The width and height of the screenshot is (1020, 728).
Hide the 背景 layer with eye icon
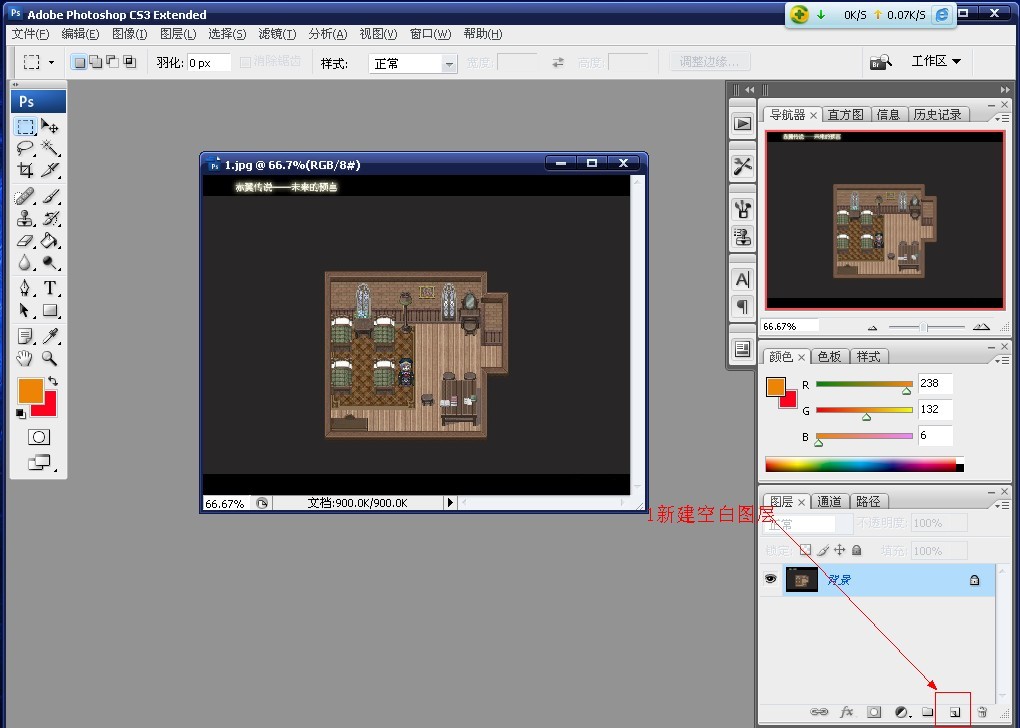coord(771,578)
